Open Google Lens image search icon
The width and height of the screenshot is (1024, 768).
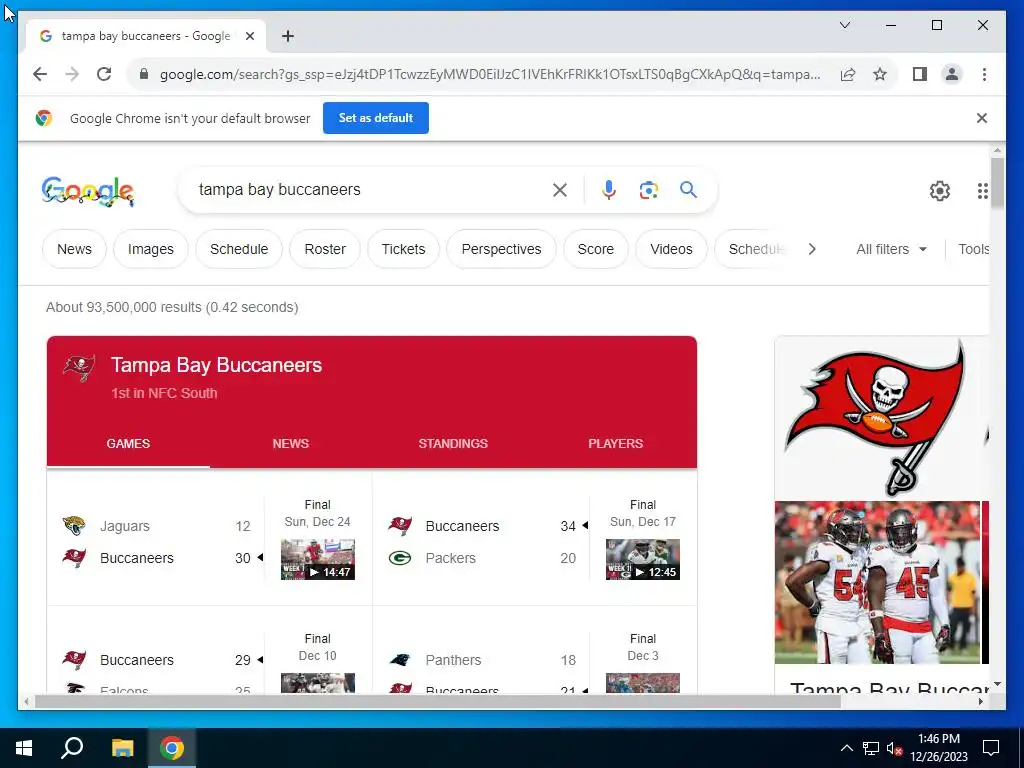pyautogui.click(x=648, y=190)
